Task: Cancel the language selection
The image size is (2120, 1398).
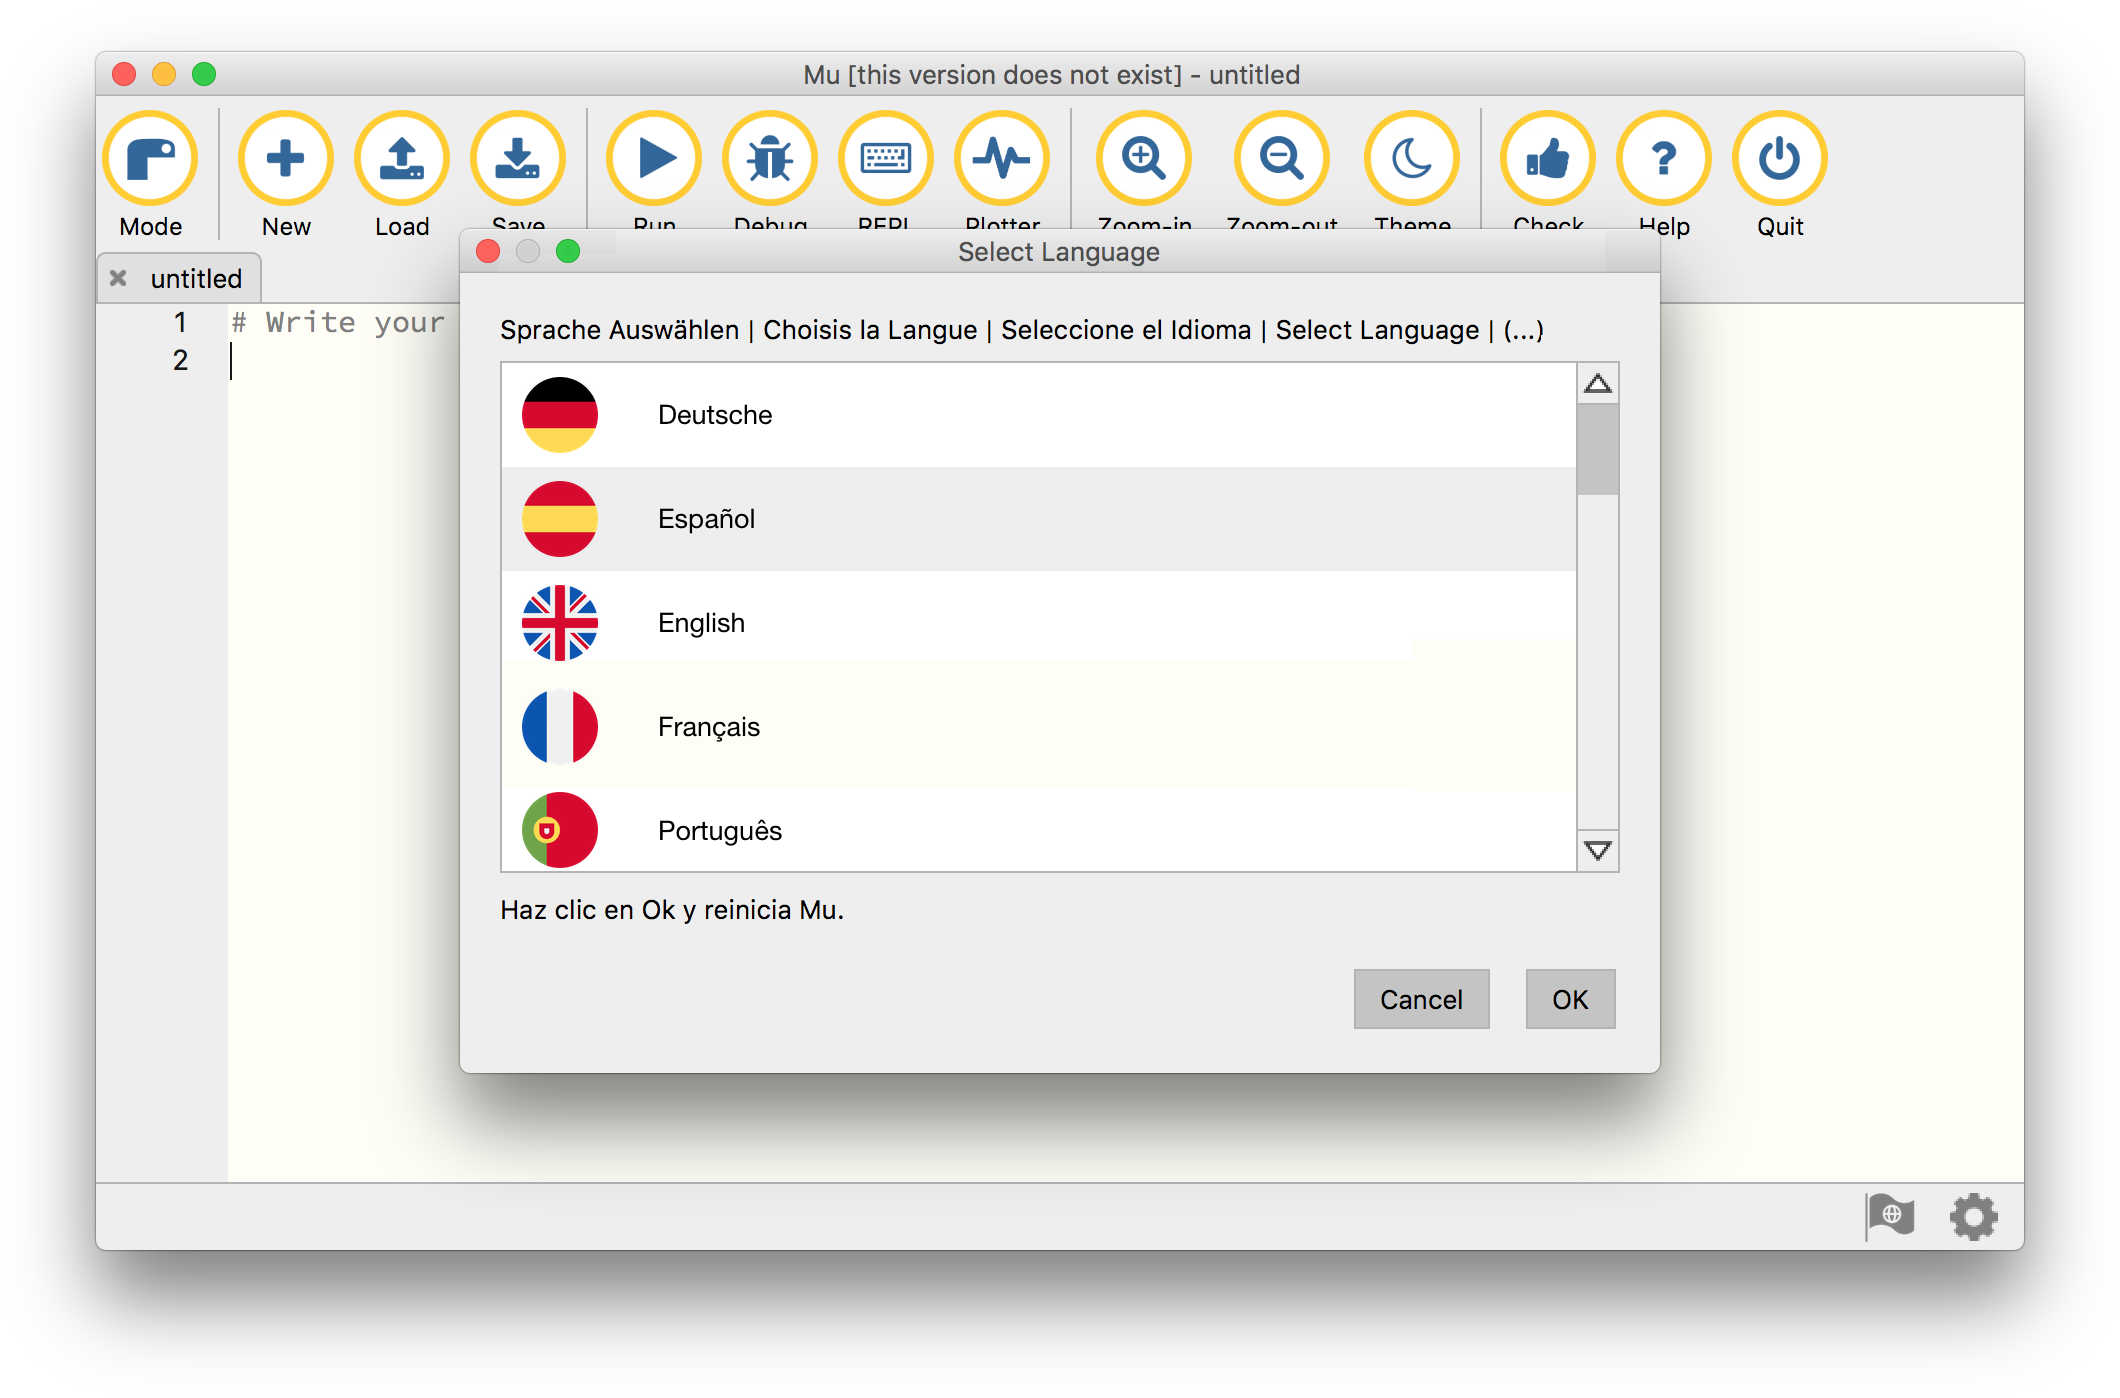Action: pos(1421,999)
